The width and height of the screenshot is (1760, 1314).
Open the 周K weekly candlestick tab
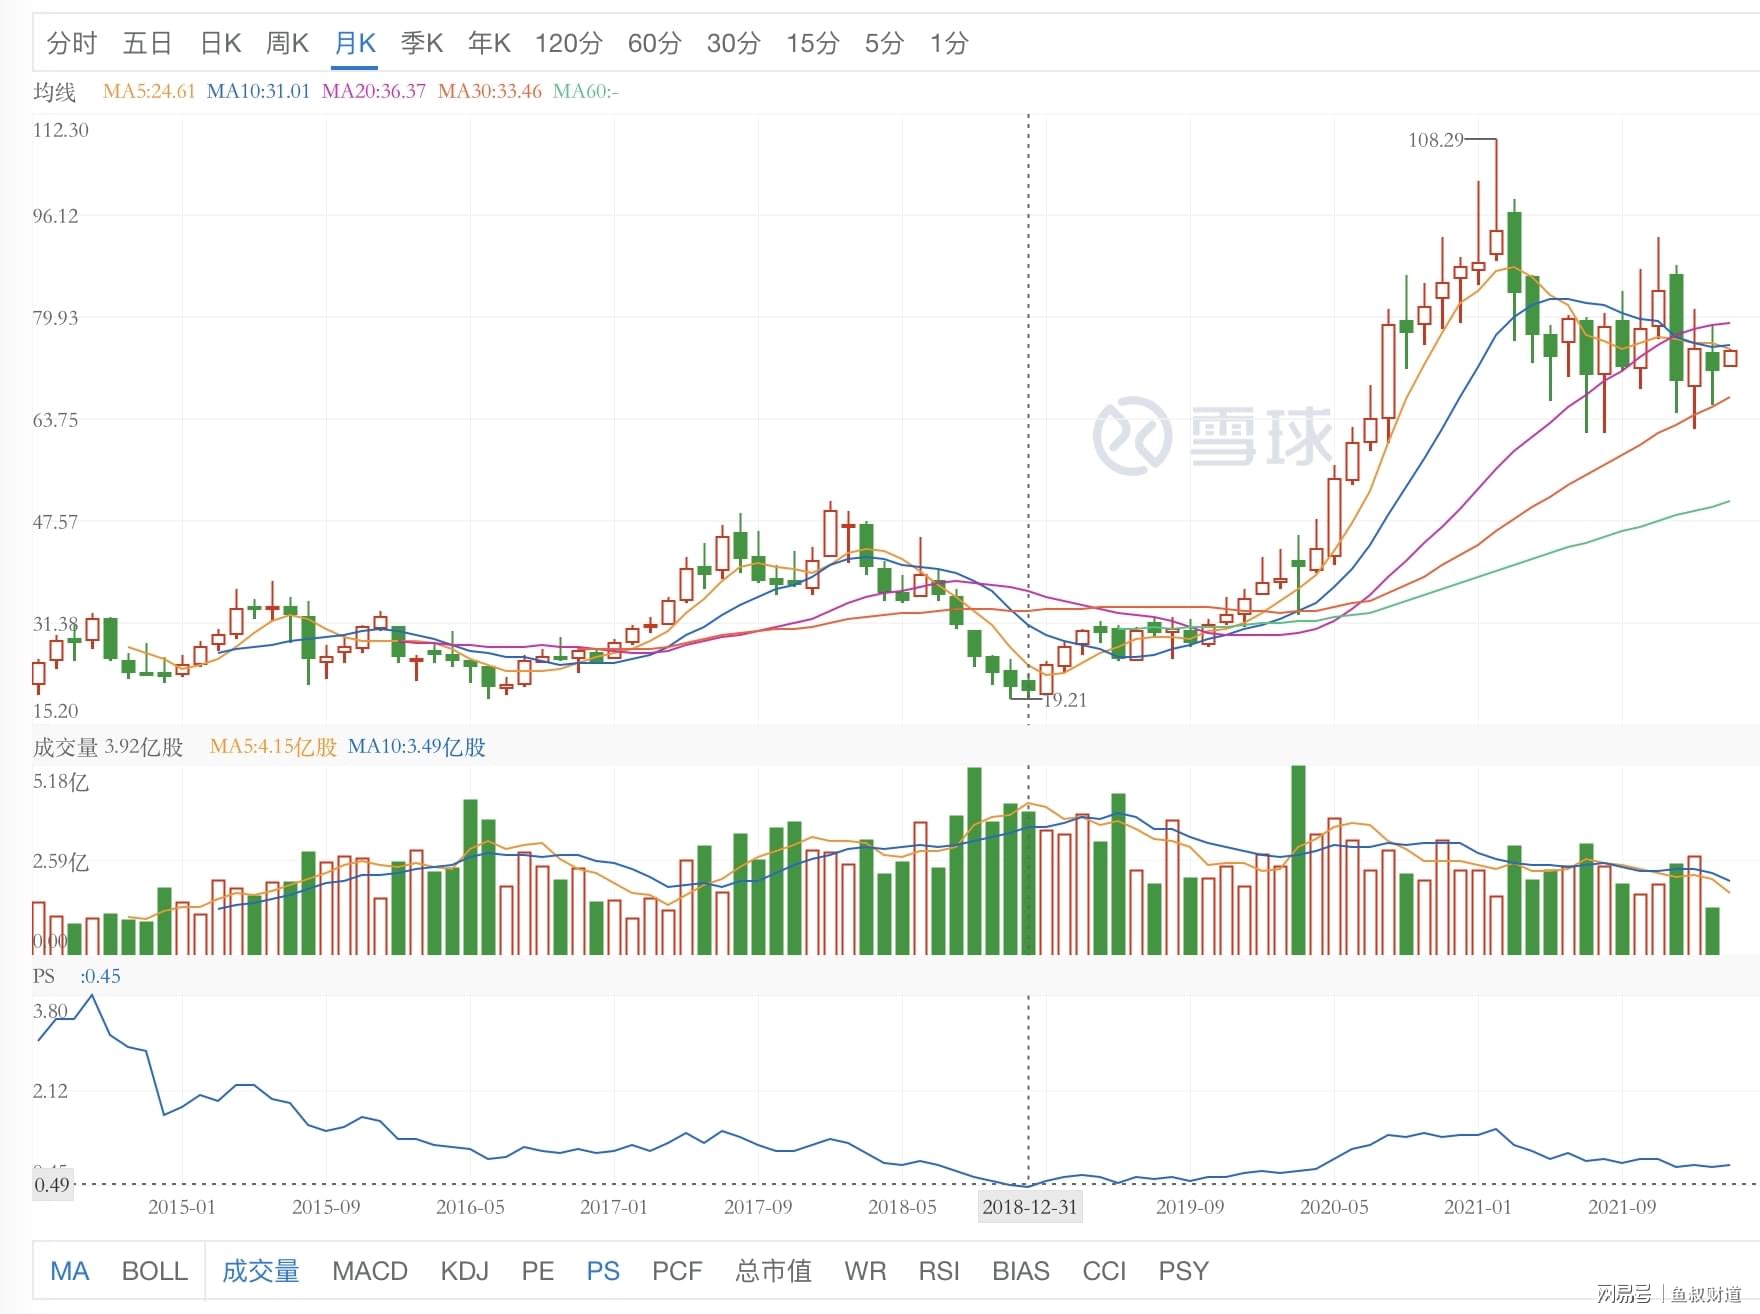(287, 43)
